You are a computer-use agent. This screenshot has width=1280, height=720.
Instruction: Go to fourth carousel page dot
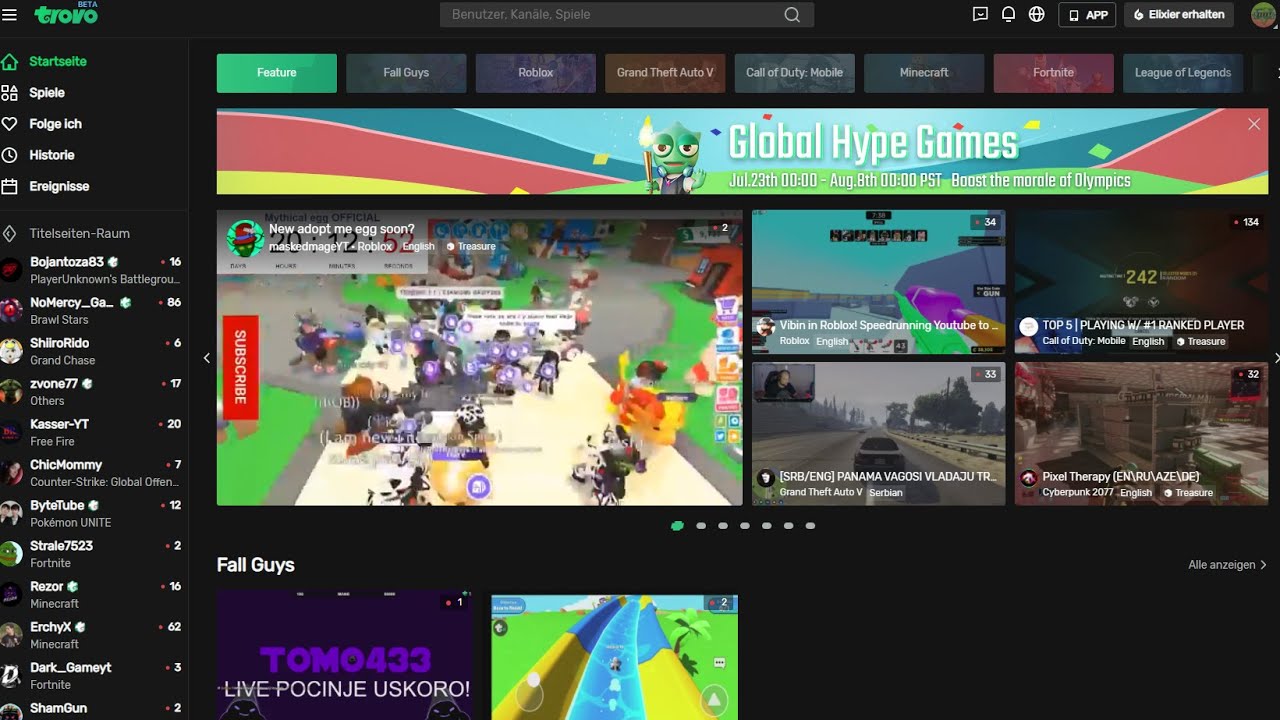click(x=745, y=525)
